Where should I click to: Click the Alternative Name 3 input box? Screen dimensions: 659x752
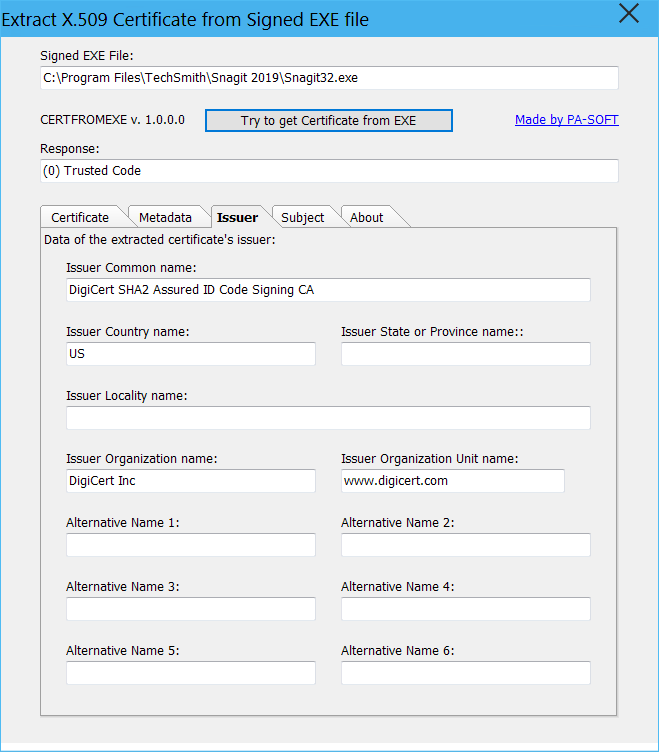pos(190,609)
